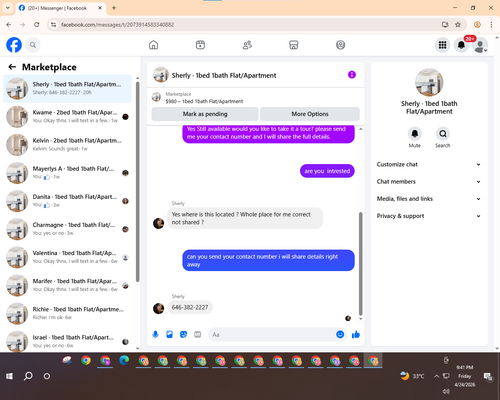The image size is (500, 400).
Task: Open Sherly conversation header title
Action: (x=224, y=75)
